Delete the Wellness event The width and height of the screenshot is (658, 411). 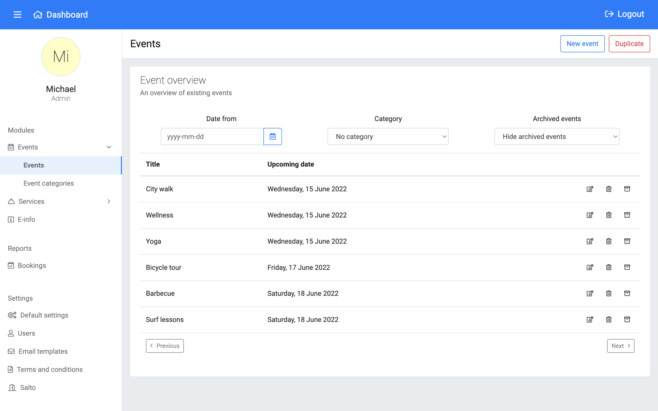[608, 215]
